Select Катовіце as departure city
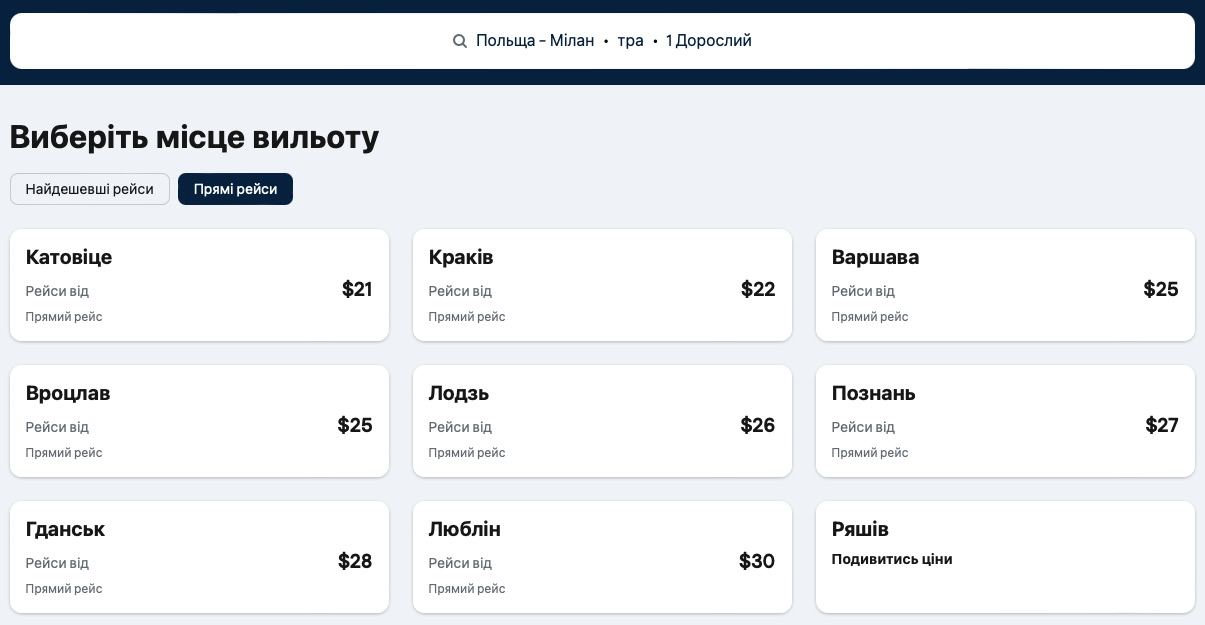The image size is (1205, 625). (x=199, y=285)
